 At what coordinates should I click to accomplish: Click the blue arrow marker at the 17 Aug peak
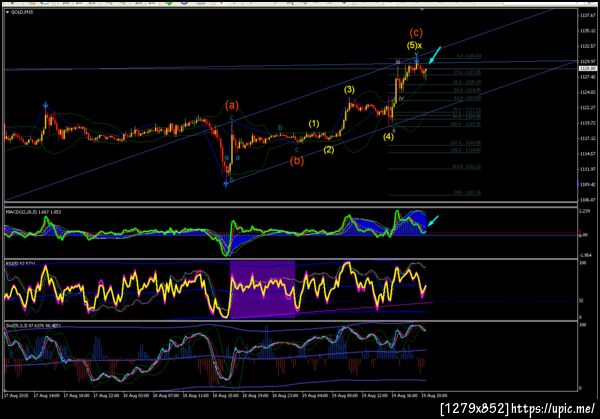[46, 105]
